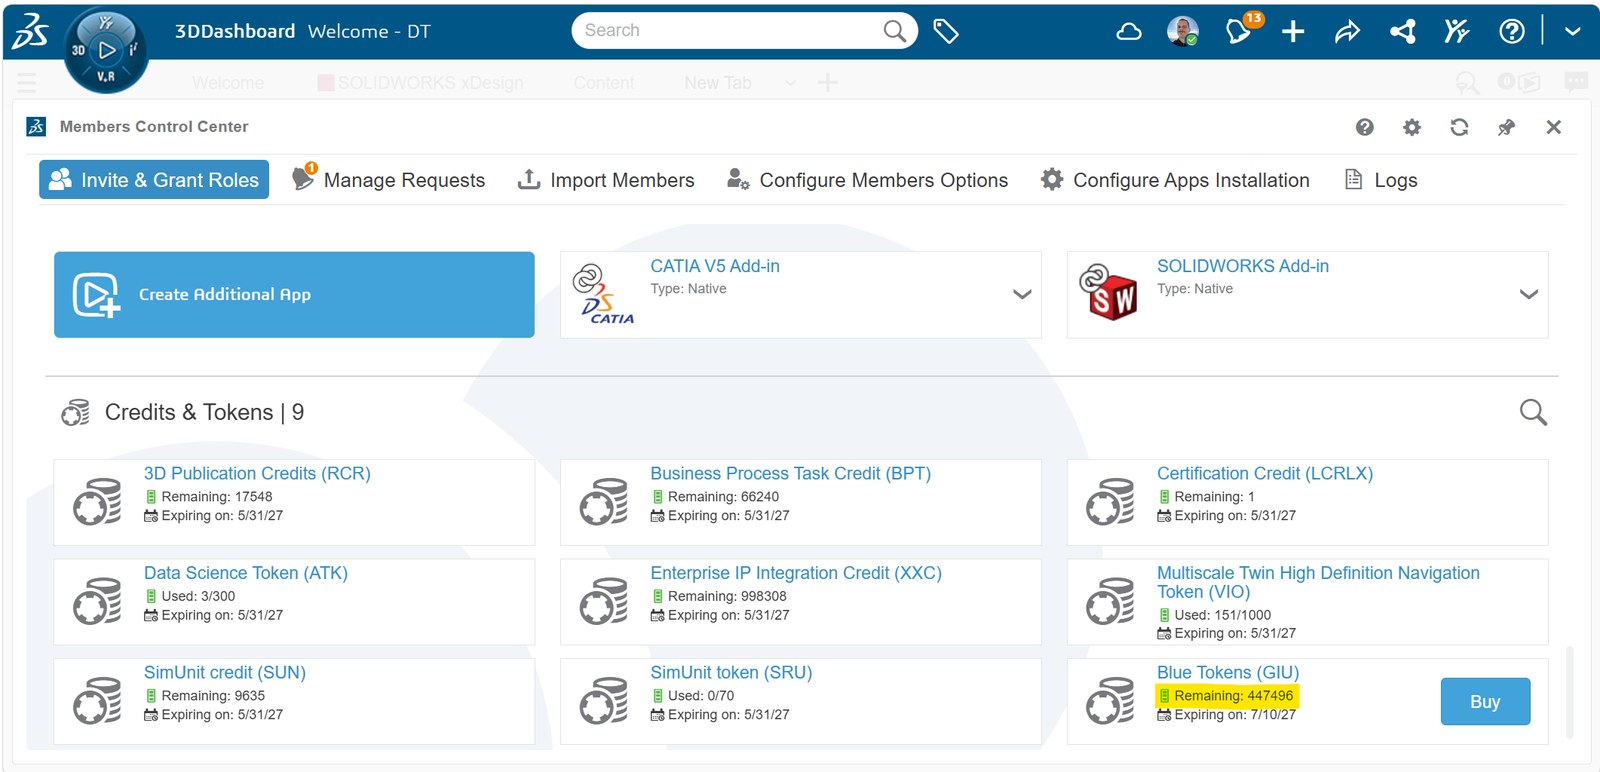Search within Credits & Tokens

tap(1533, 412)
